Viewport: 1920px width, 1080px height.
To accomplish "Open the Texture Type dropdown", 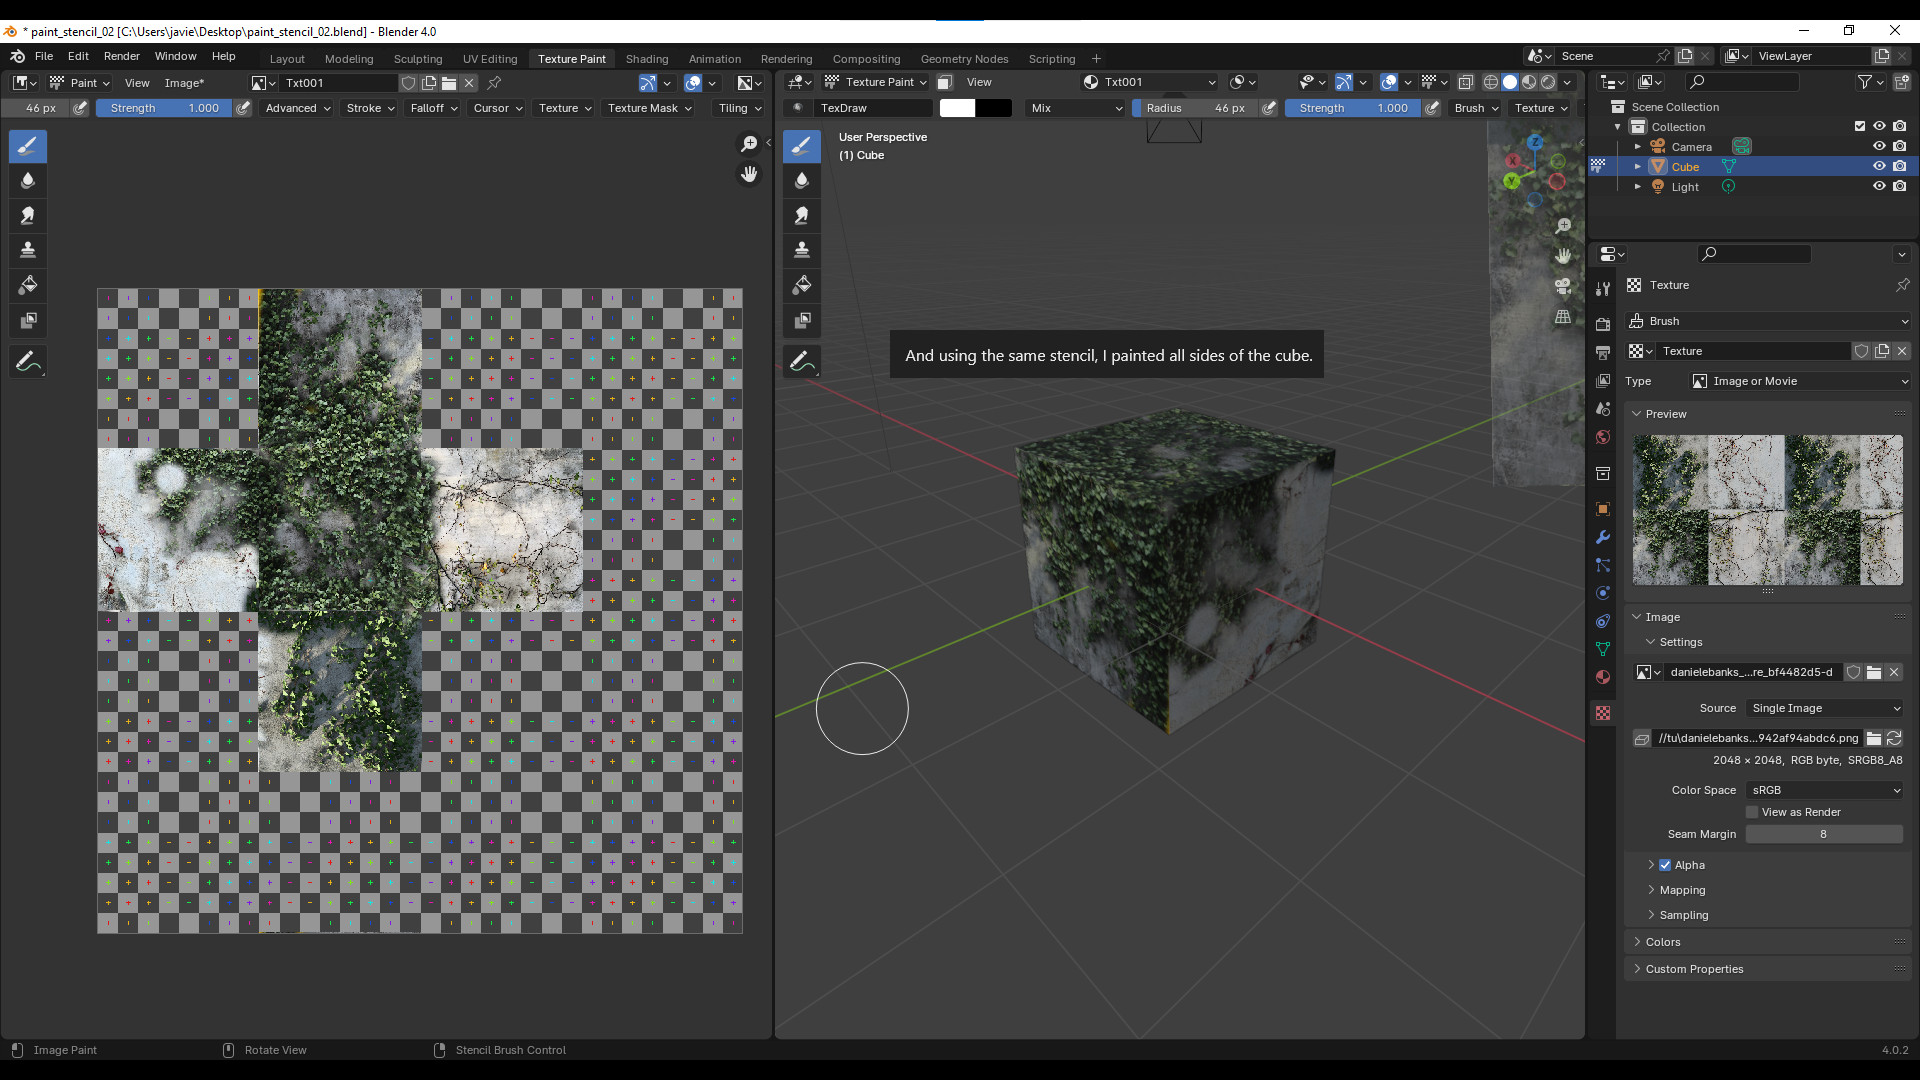I will [1799, 381].
